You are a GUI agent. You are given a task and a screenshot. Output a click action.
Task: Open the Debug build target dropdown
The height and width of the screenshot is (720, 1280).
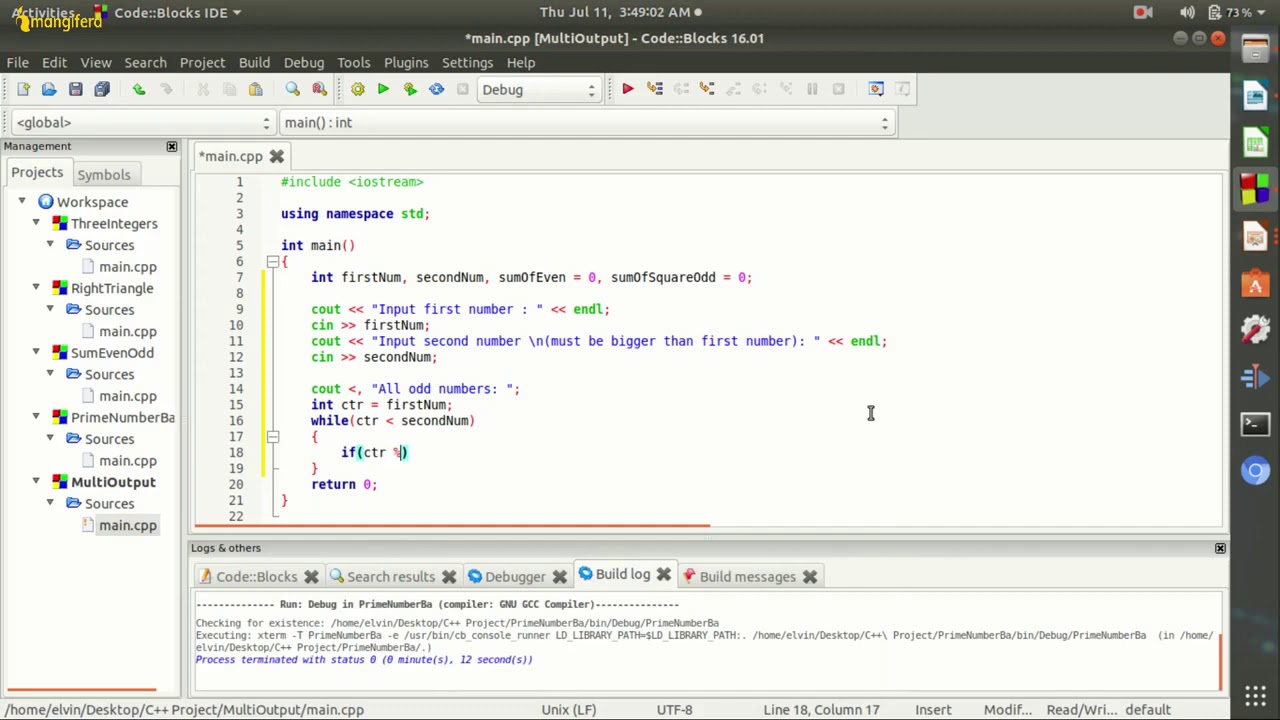[x=538, y=90]
